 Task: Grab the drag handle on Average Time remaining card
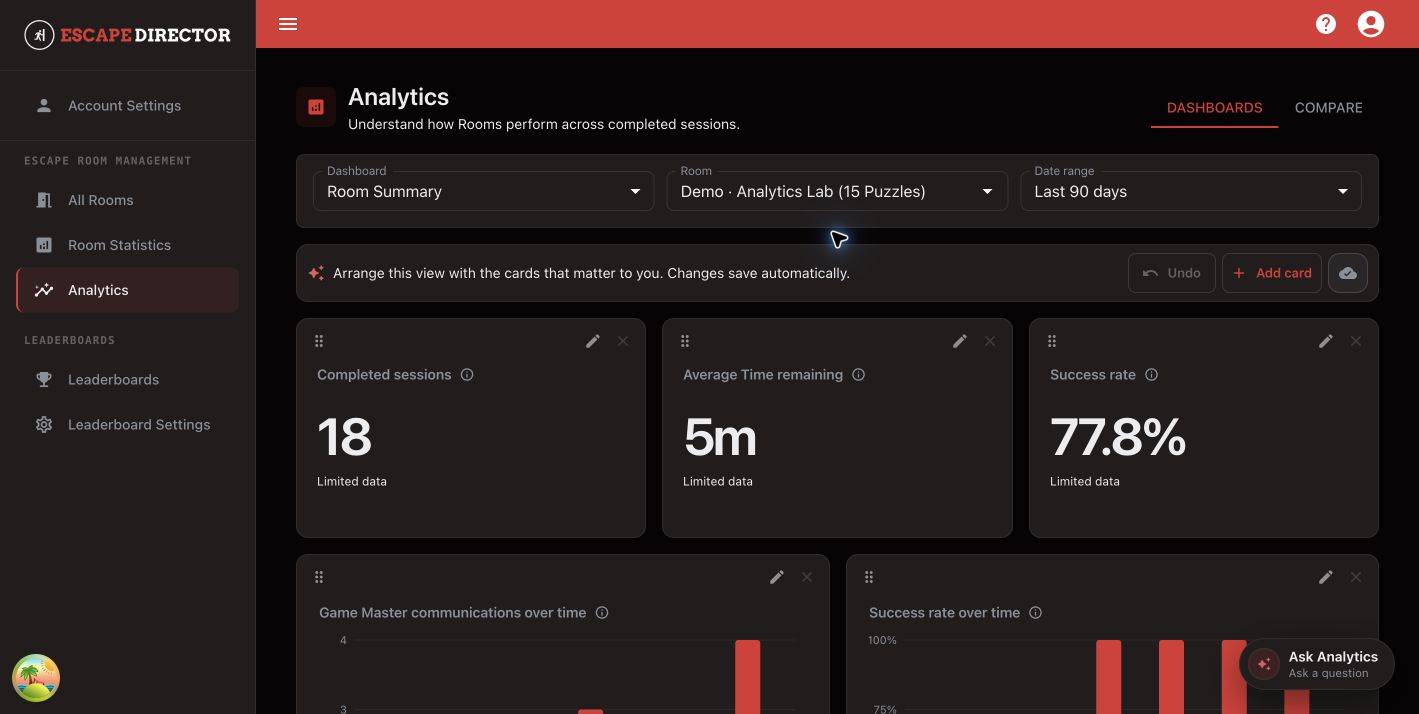point(685,341)
